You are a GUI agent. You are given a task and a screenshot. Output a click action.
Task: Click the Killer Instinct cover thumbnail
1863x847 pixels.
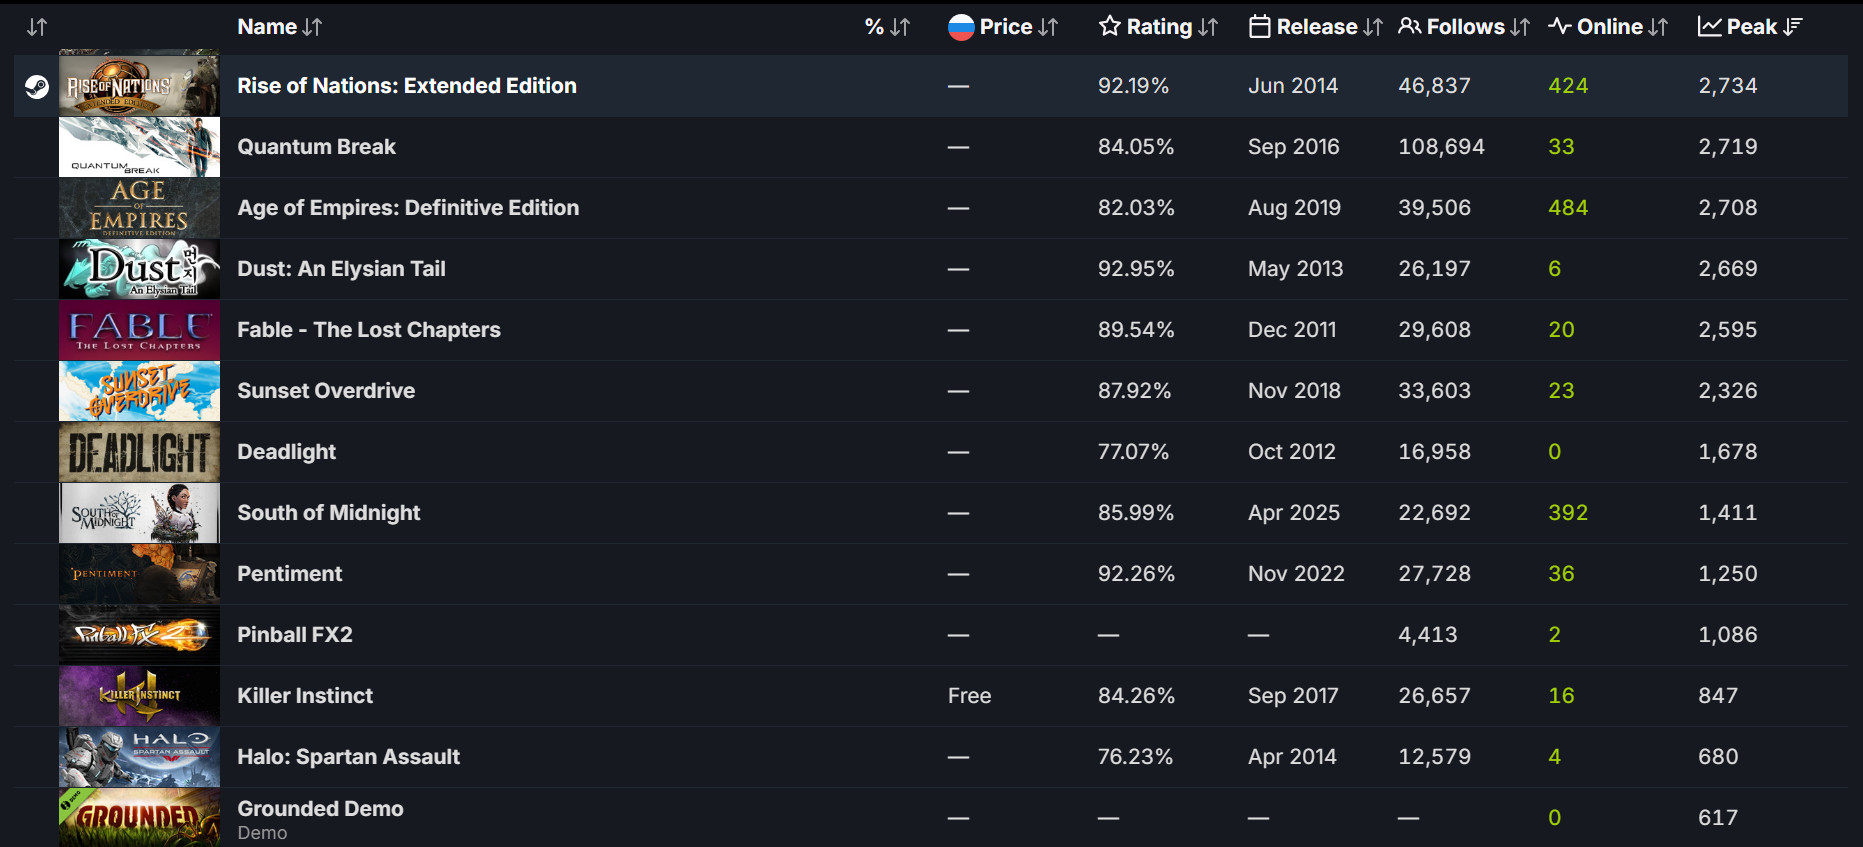(x=139, y=696)
